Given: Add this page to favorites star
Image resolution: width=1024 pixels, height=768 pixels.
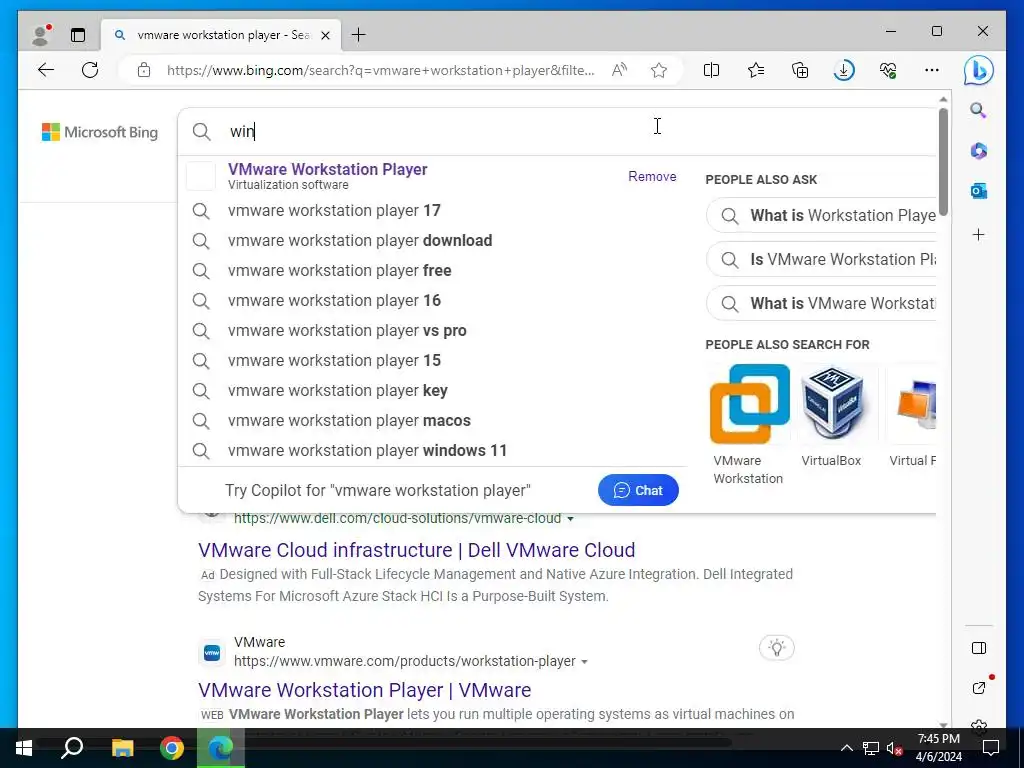Looking at the screenshot, I should coord(659,70).
